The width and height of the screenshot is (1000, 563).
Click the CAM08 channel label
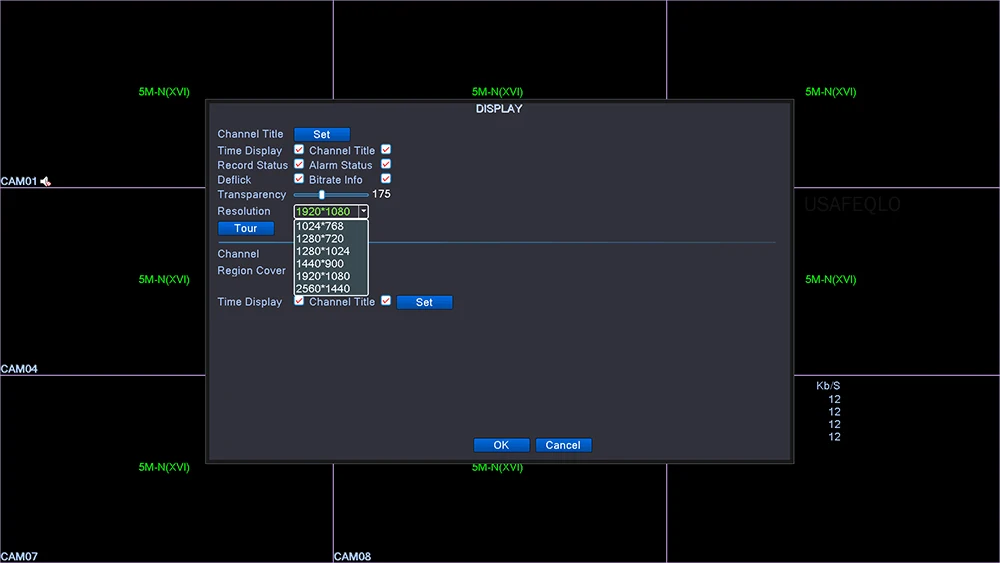pyautogui.click(x=352, y=556)
